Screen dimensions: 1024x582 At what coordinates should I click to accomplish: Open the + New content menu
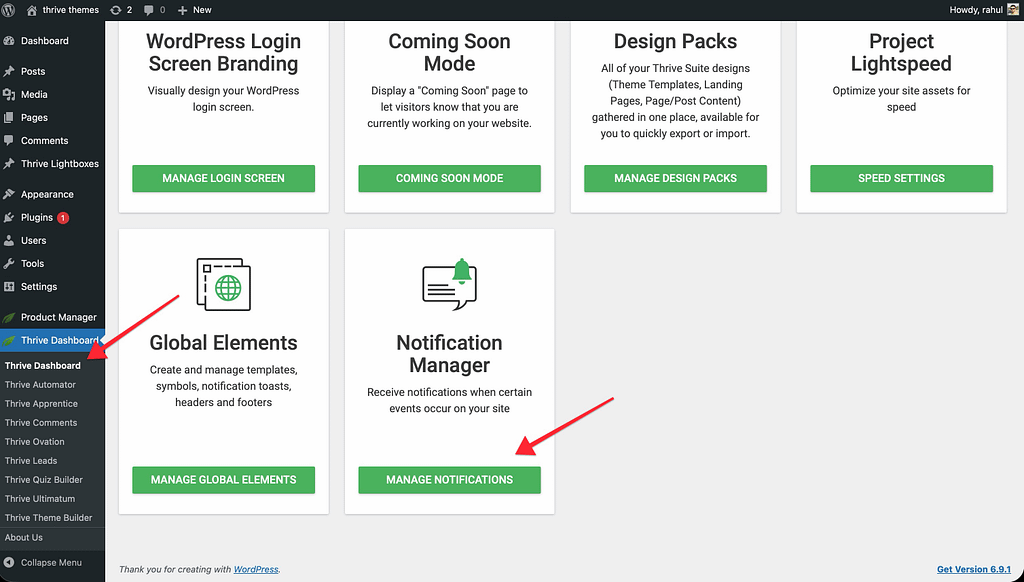click(x=194, y=10)
